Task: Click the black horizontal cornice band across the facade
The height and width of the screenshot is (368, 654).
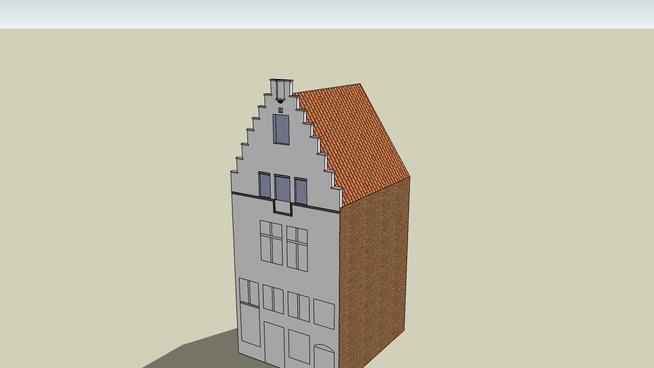Action: (x=286, y=203)
